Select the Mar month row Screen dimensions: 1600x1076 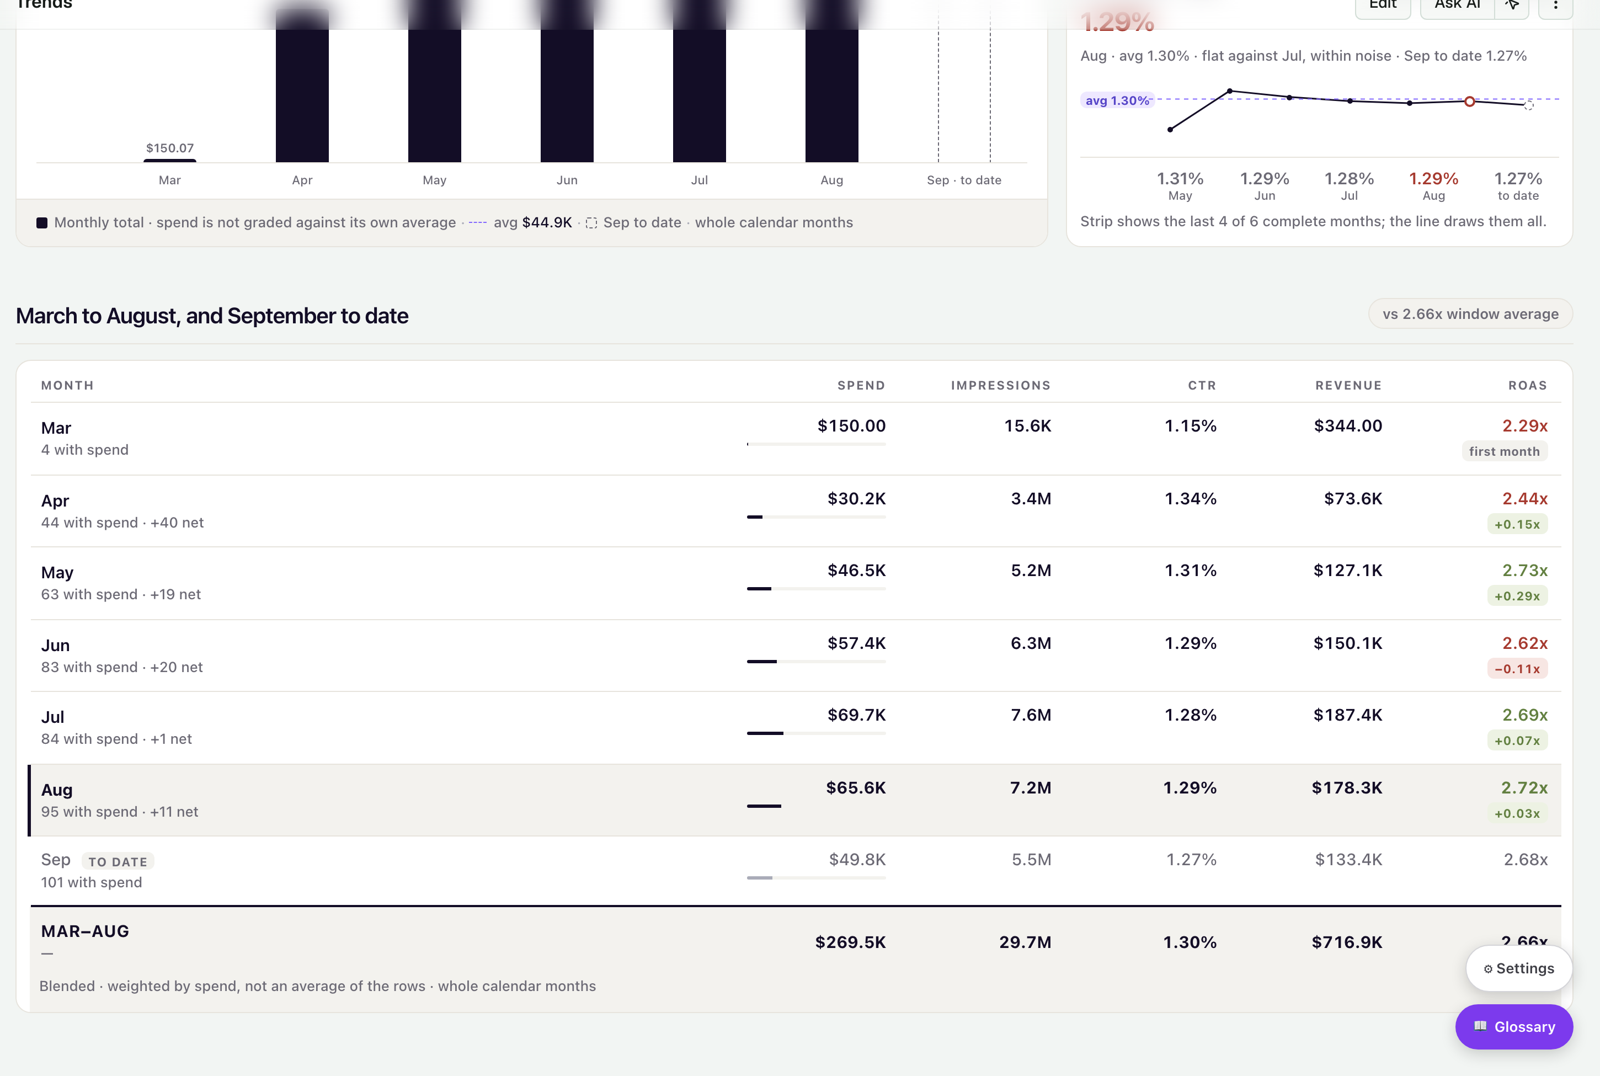(795, 438)
